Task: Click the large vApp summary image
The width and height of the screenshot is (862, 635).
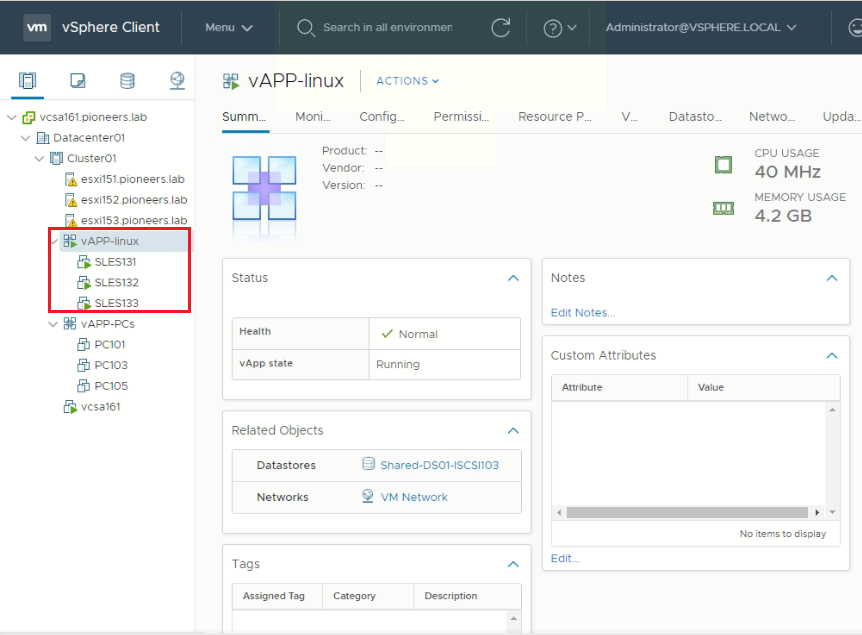Action: coord(264,189)
